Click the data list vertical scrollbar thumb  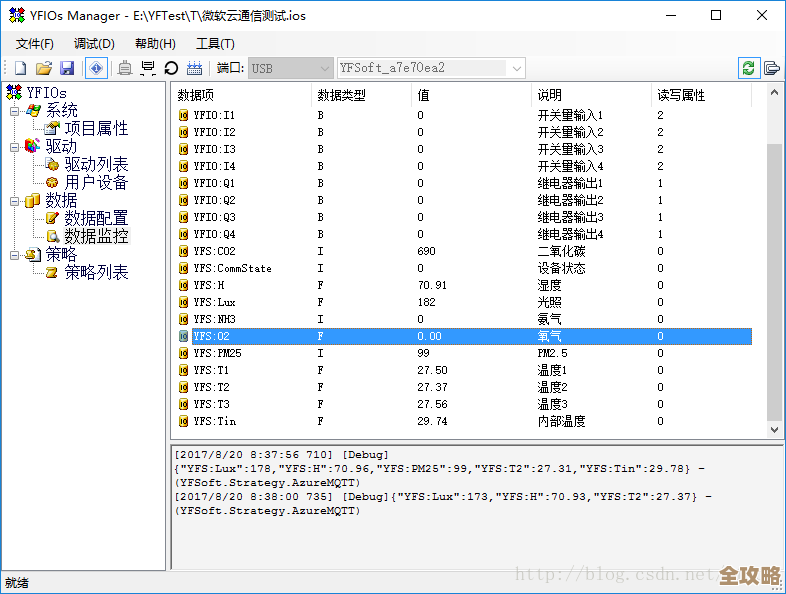774,282
